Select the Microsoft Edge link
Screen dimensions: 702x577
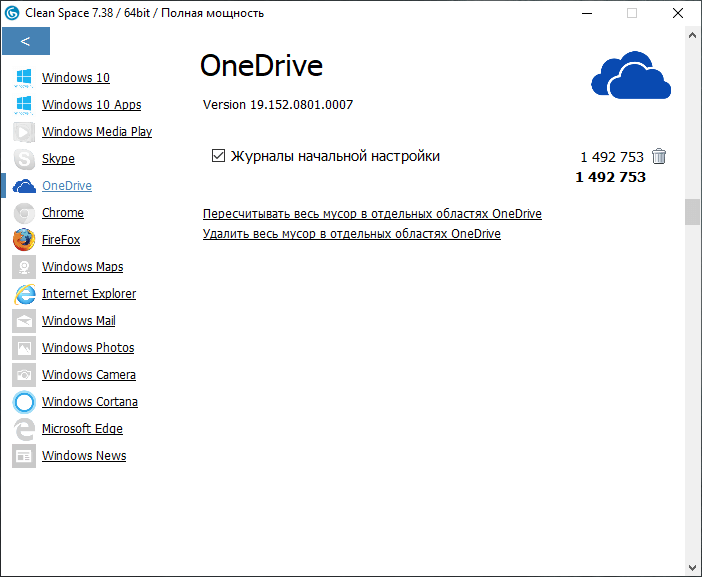pos(82,429)
